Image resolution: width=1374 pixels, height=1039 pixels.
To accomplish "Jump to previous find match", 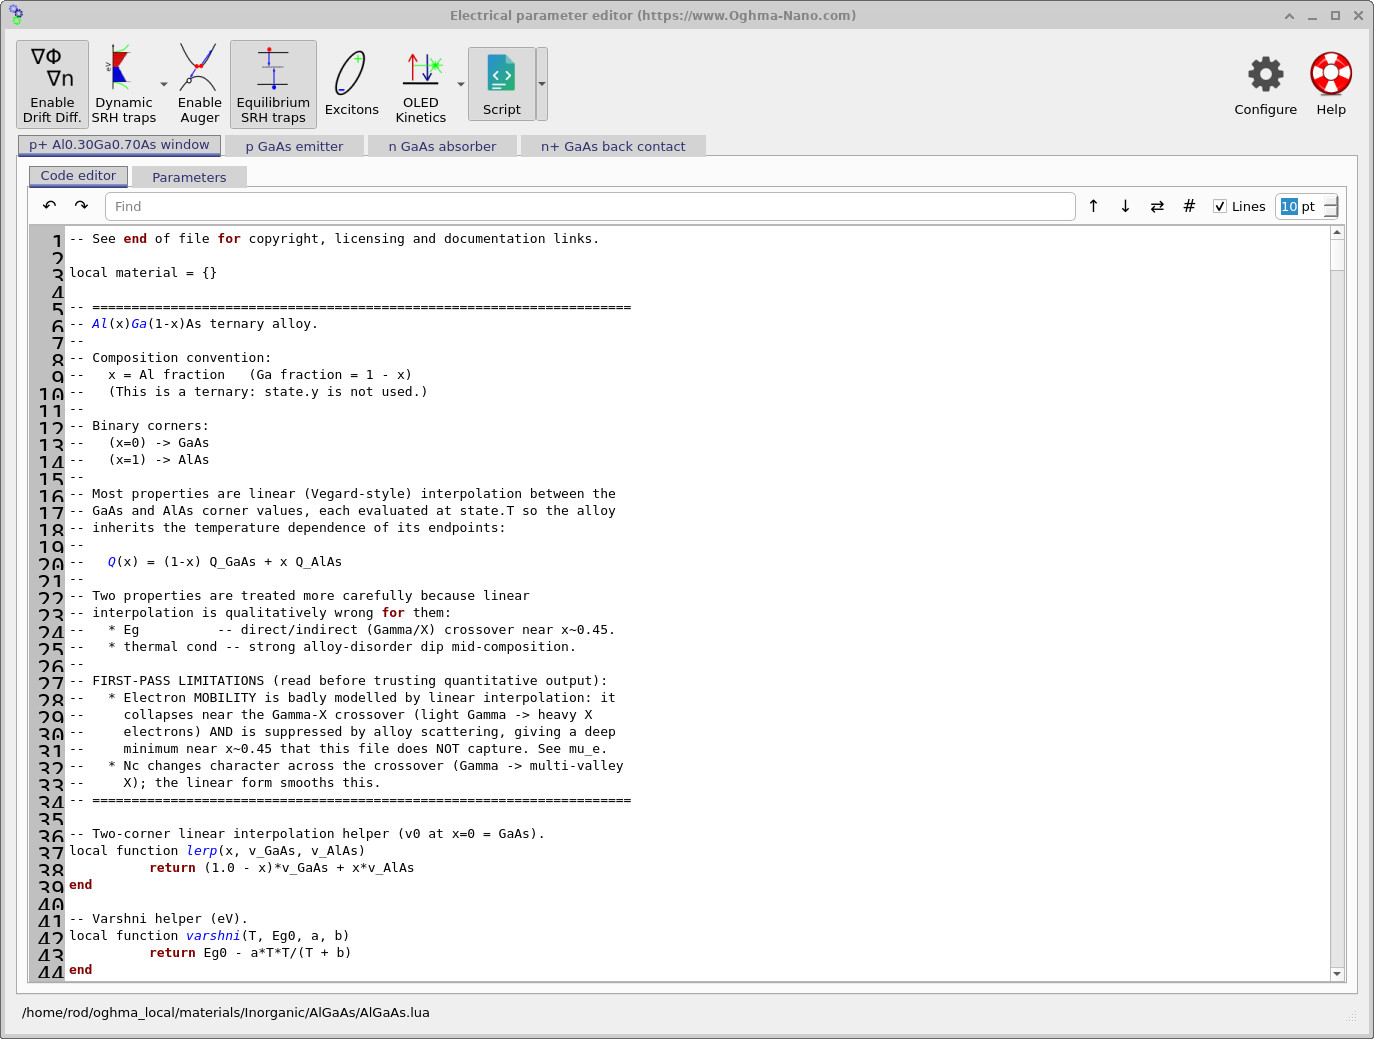I will [x=1093, y=206].
